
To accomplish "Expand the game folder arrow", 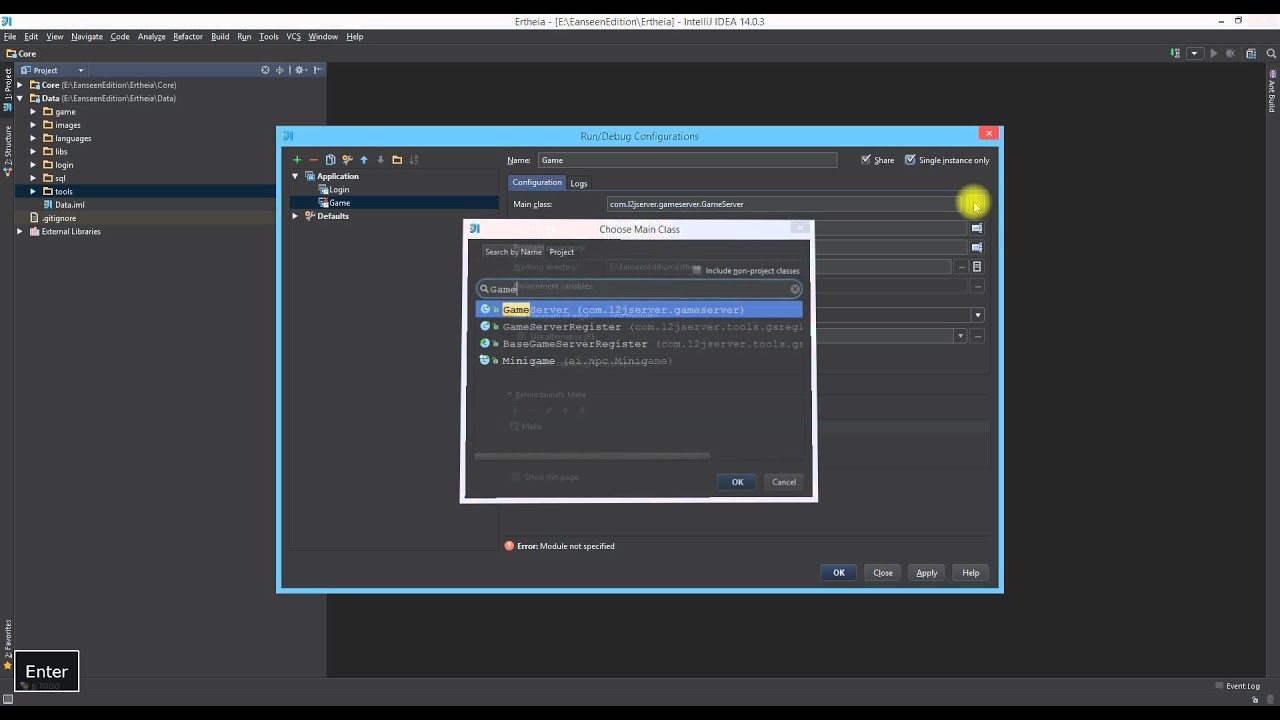I will tap(33, 112).
